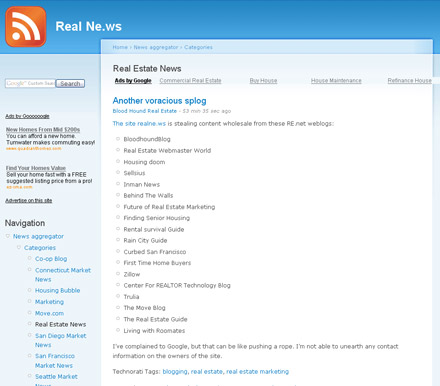
Task: Click Rain City Guide entry
Action: coord(145,240)
